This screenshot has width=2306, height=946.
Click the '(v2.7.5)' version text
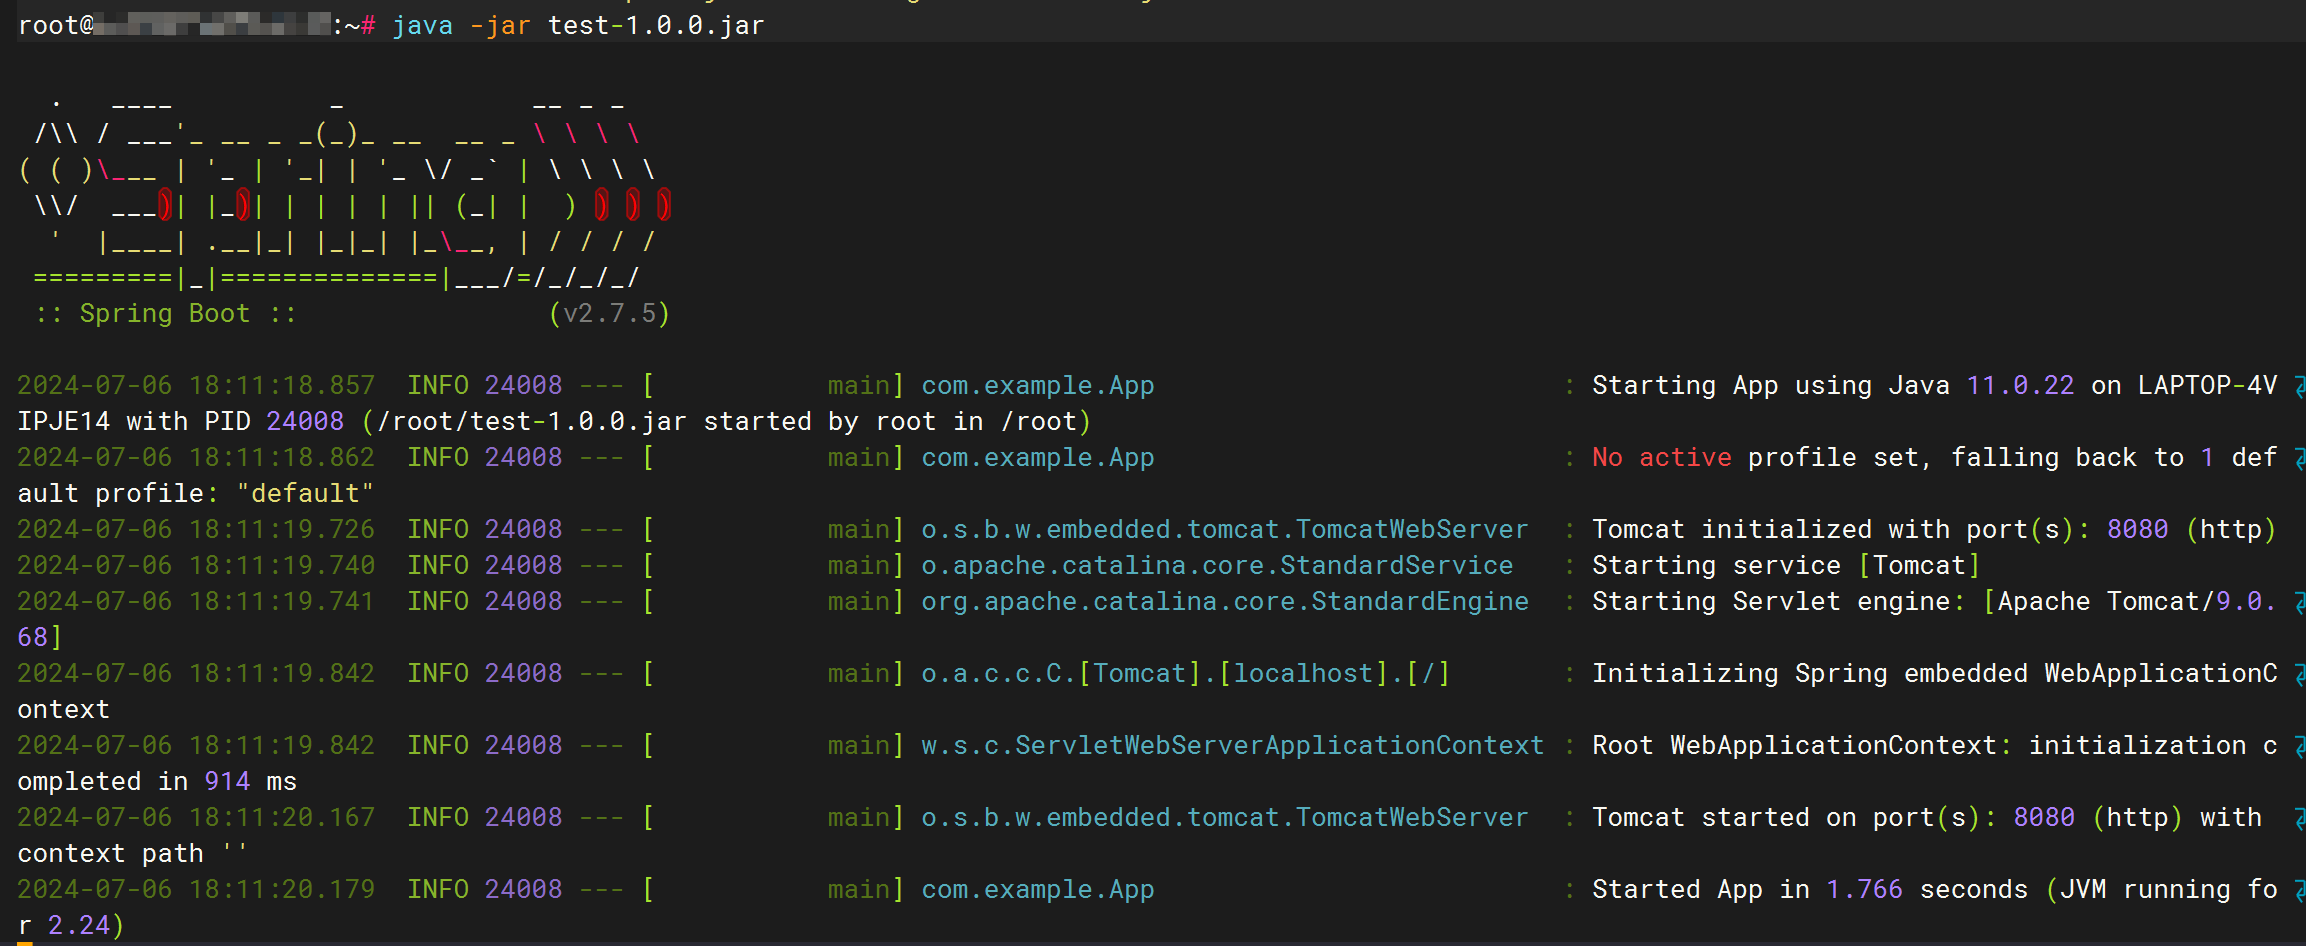pos(609,313)
